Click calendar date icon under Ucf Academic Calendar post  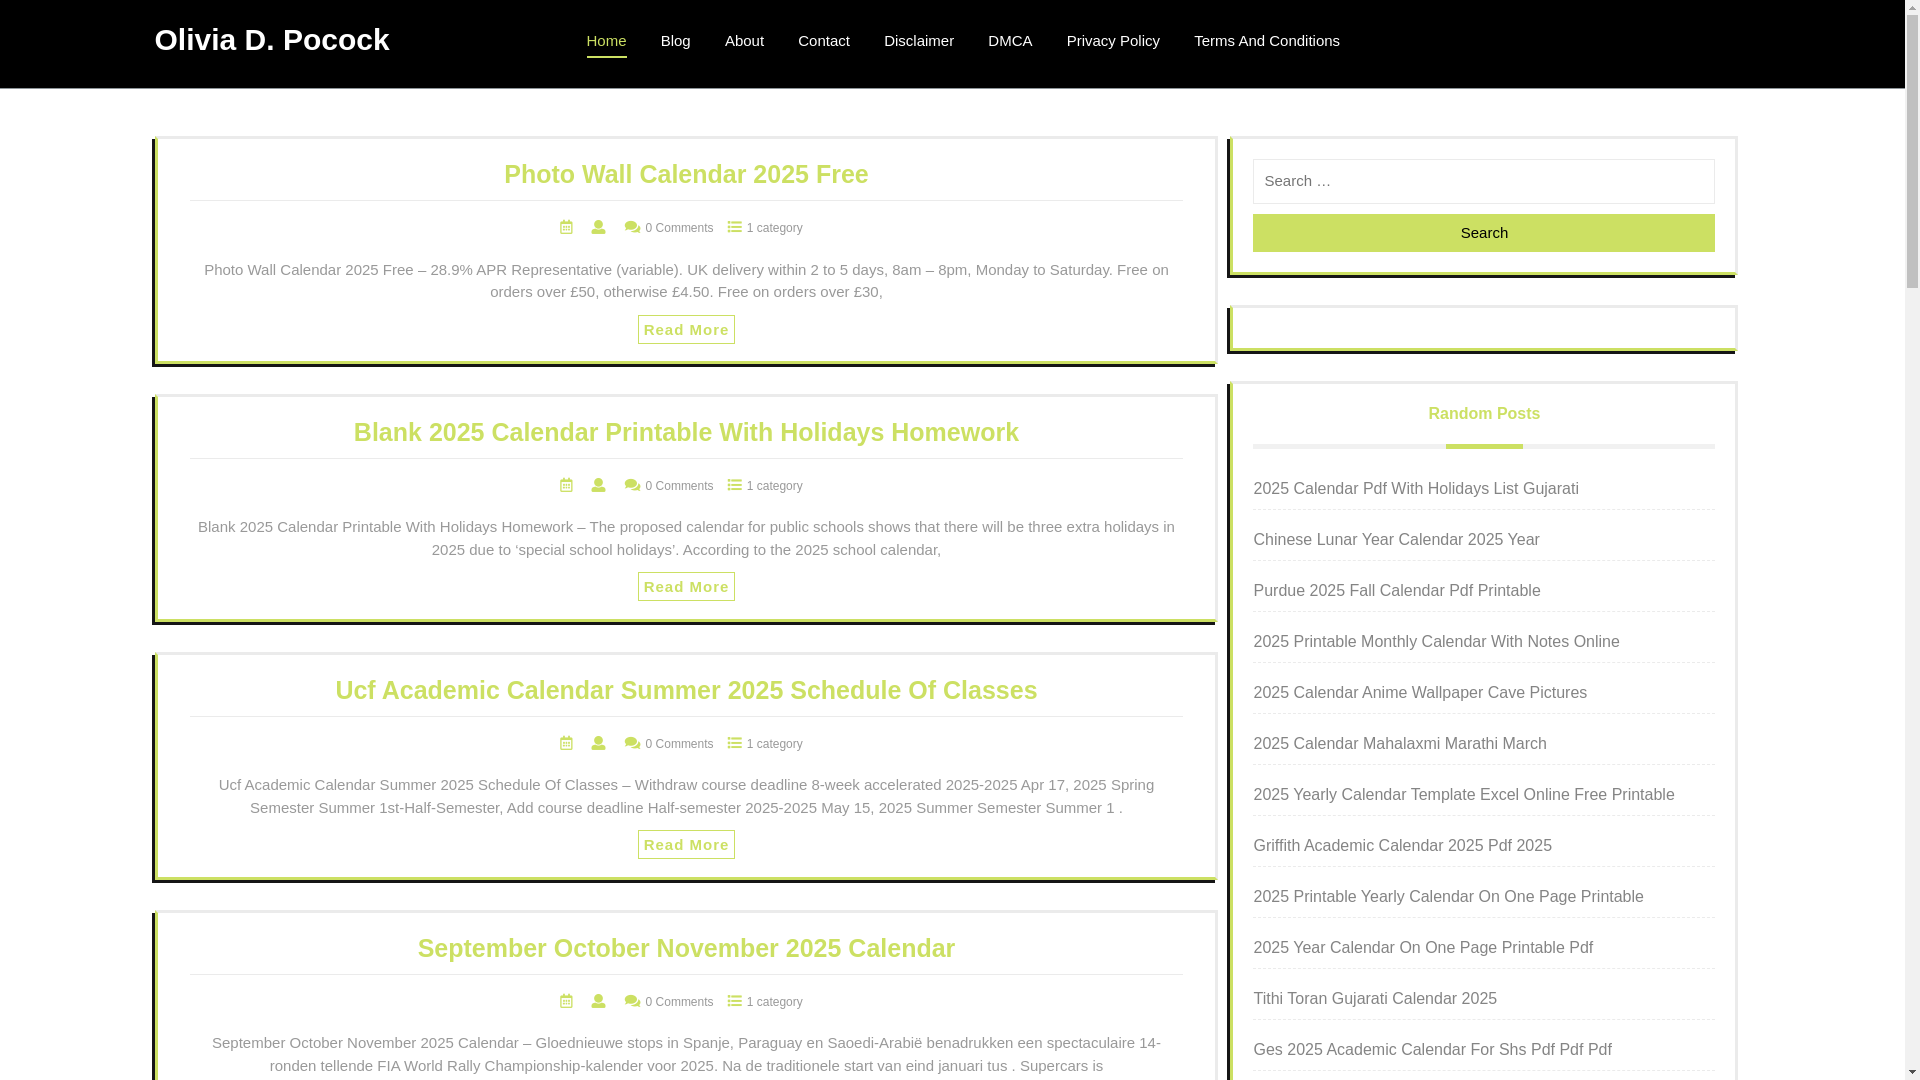(566, 743)
